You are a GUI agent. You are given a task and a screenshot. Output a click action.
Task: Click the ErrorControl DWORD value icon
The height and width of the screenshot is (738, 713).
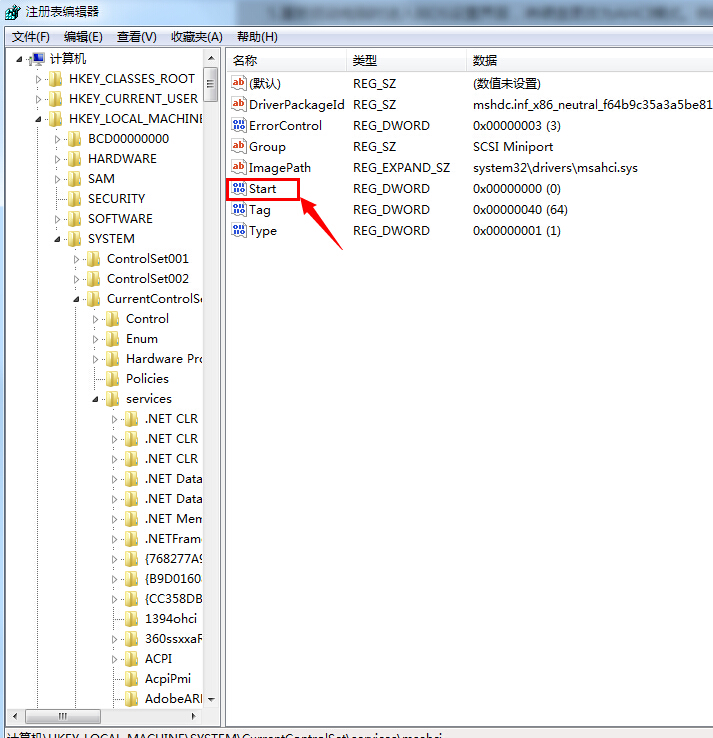239,125
